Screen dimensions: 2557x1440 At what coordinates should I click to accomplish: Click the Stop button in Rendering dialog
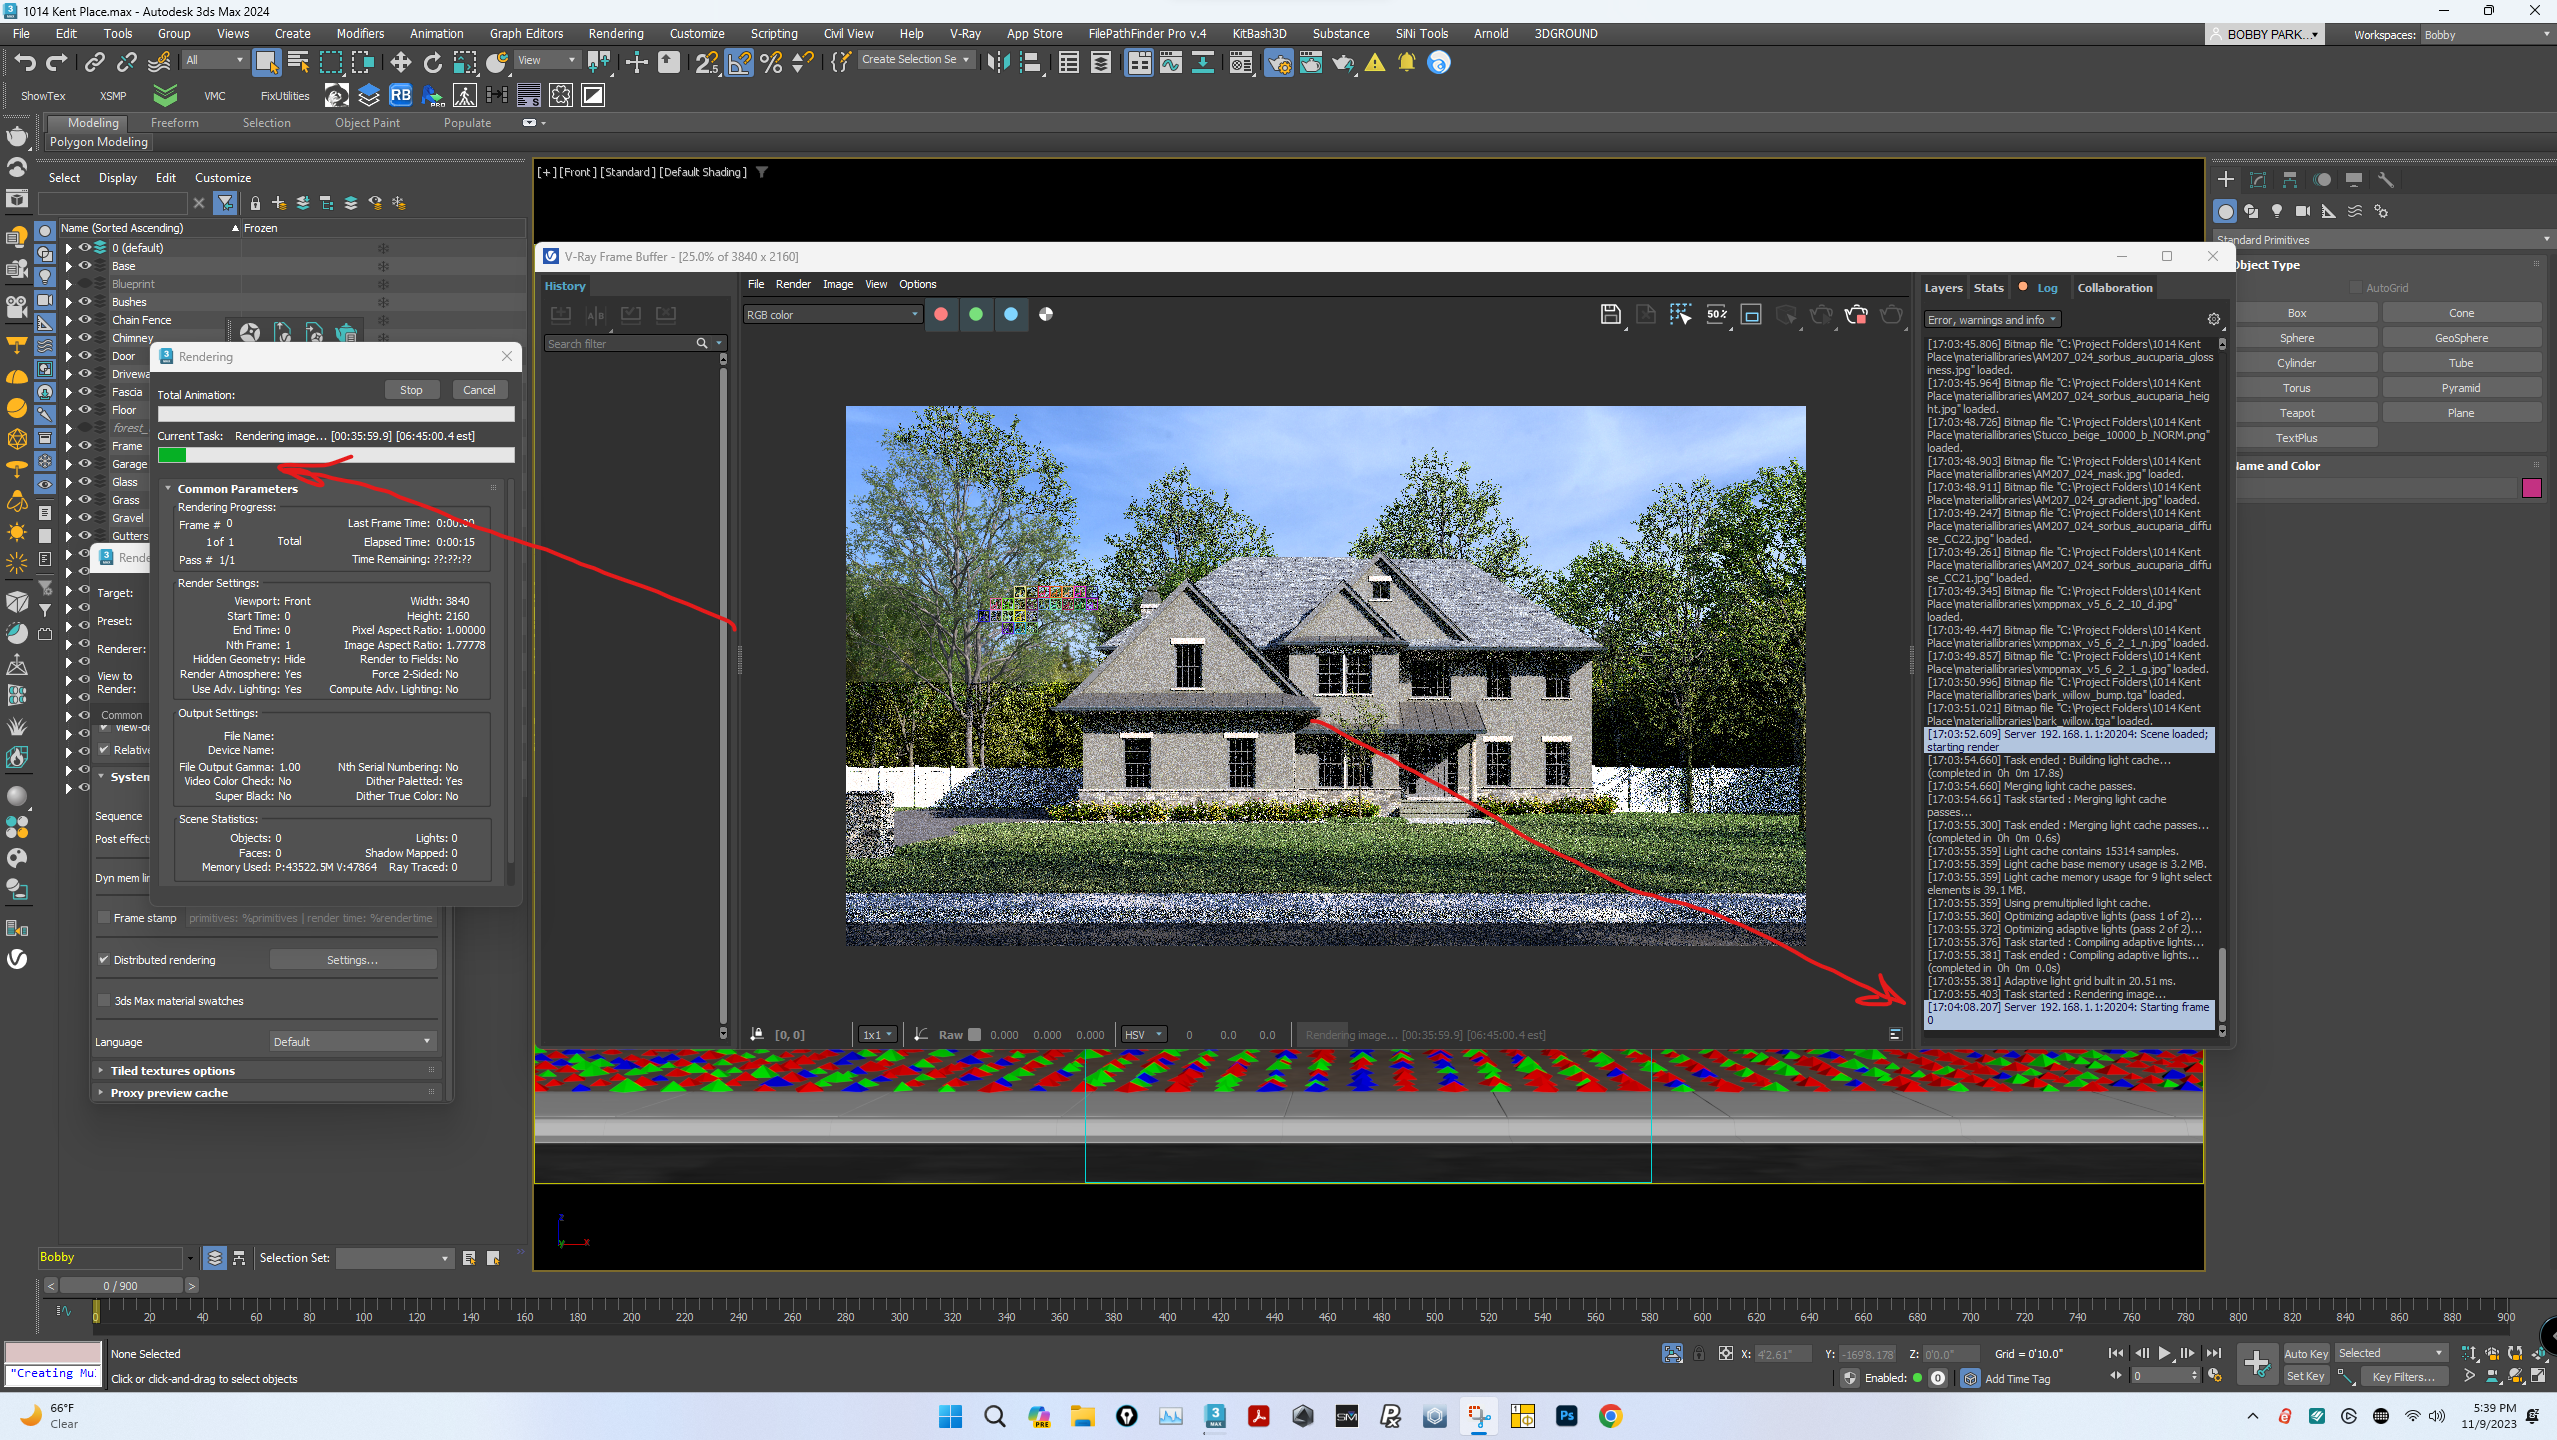coord(411,390)
